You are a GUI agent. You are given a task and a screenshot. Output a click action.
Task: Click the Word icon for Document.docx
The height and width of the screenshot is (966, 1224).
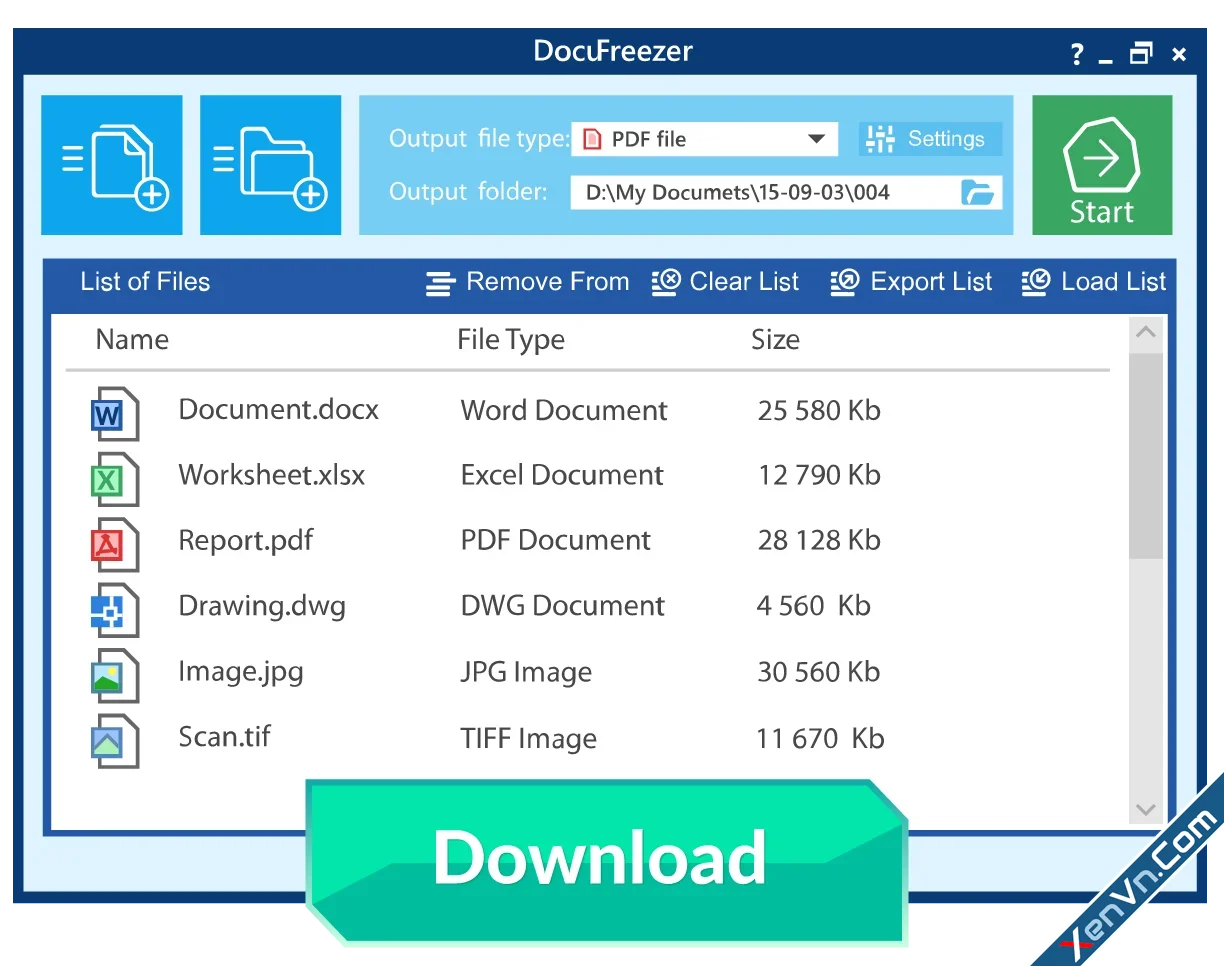[113, 413]
